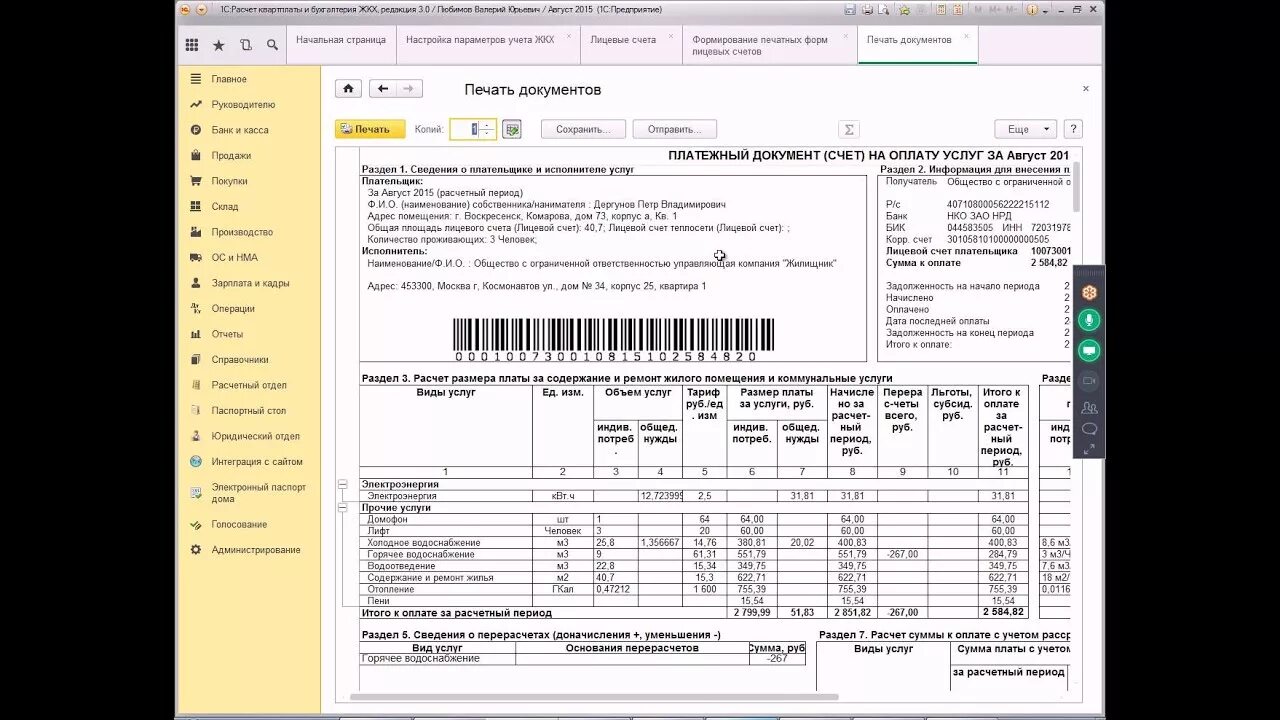Click the search magnifier icon
1280x720 pixels.
[272, 45]
